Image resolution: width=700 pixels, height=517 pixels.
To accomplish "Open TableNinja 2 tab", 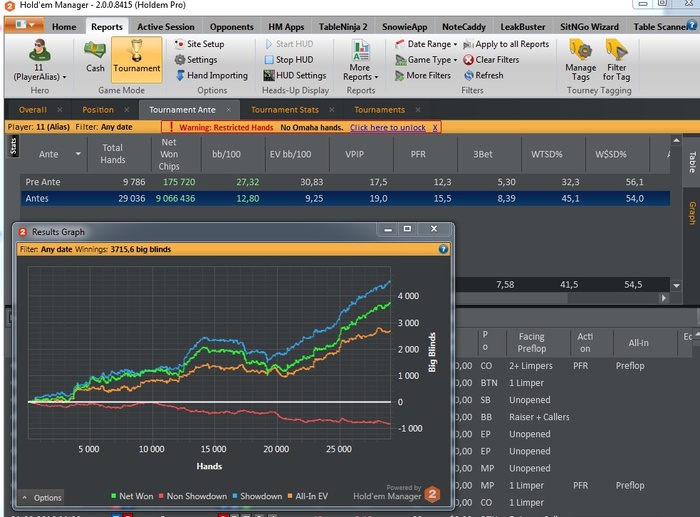I will pyautogui.click(x=343, y=27).
